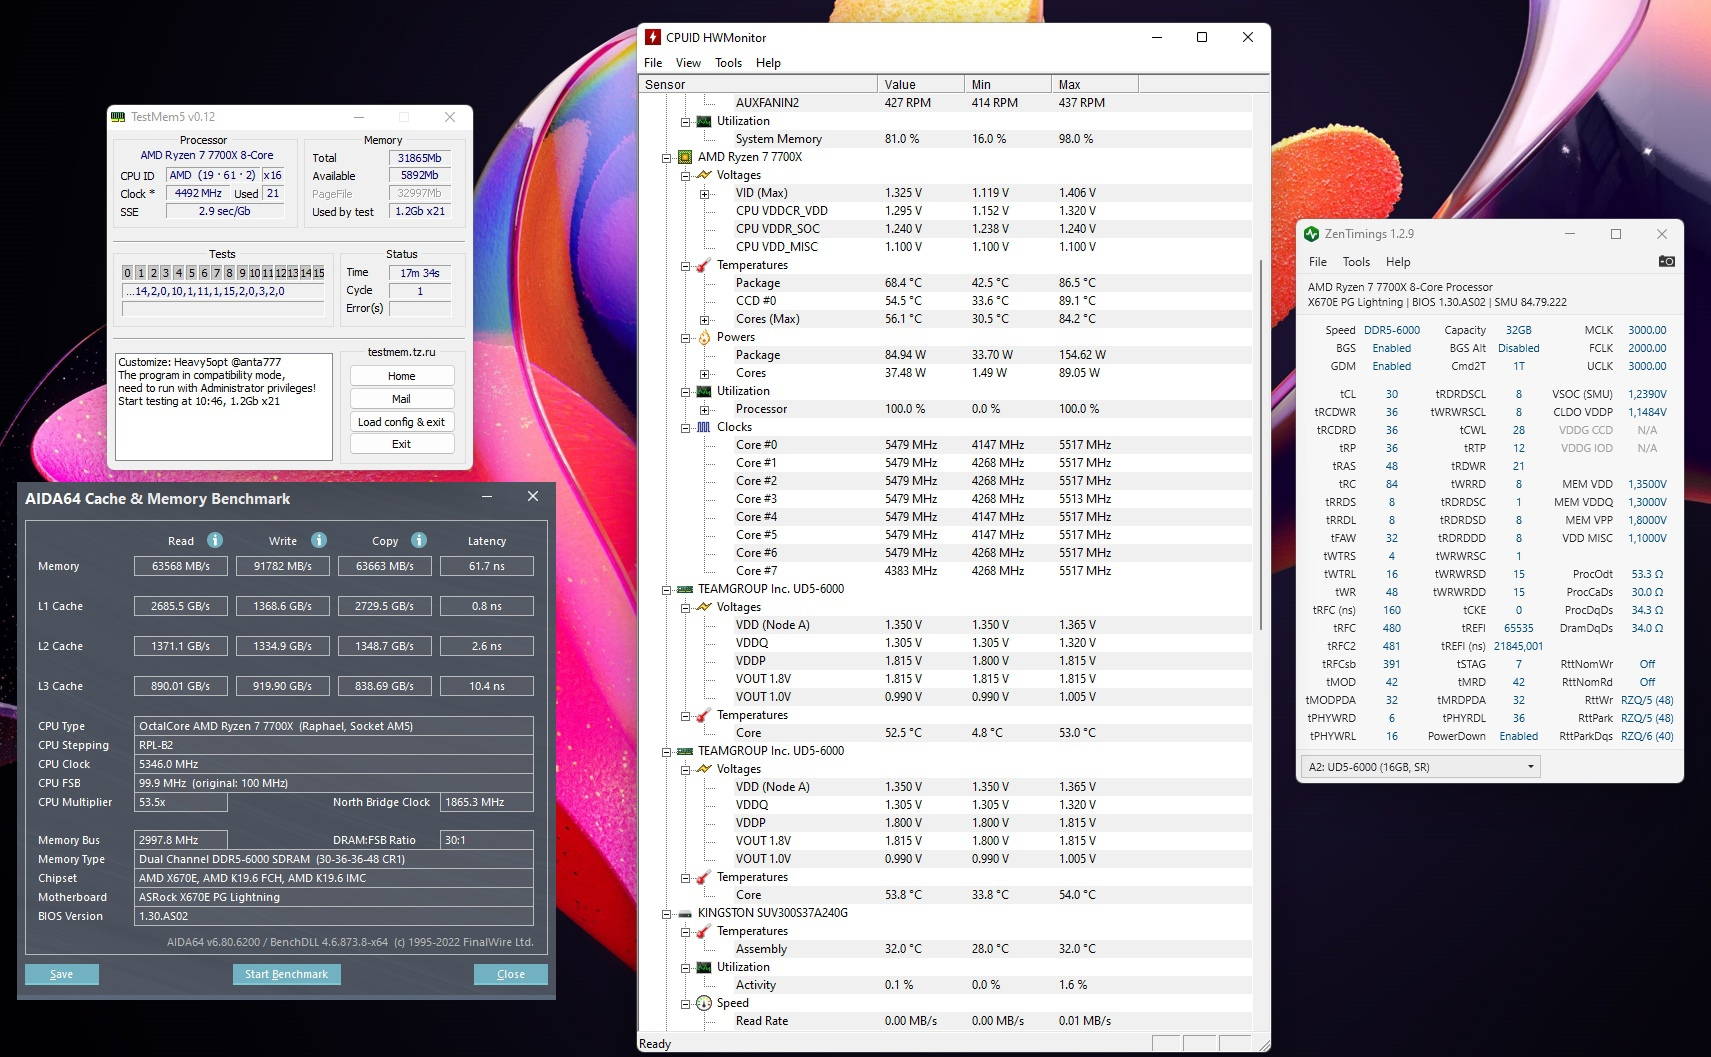Open the File menu in ZenTimings

1318,262
